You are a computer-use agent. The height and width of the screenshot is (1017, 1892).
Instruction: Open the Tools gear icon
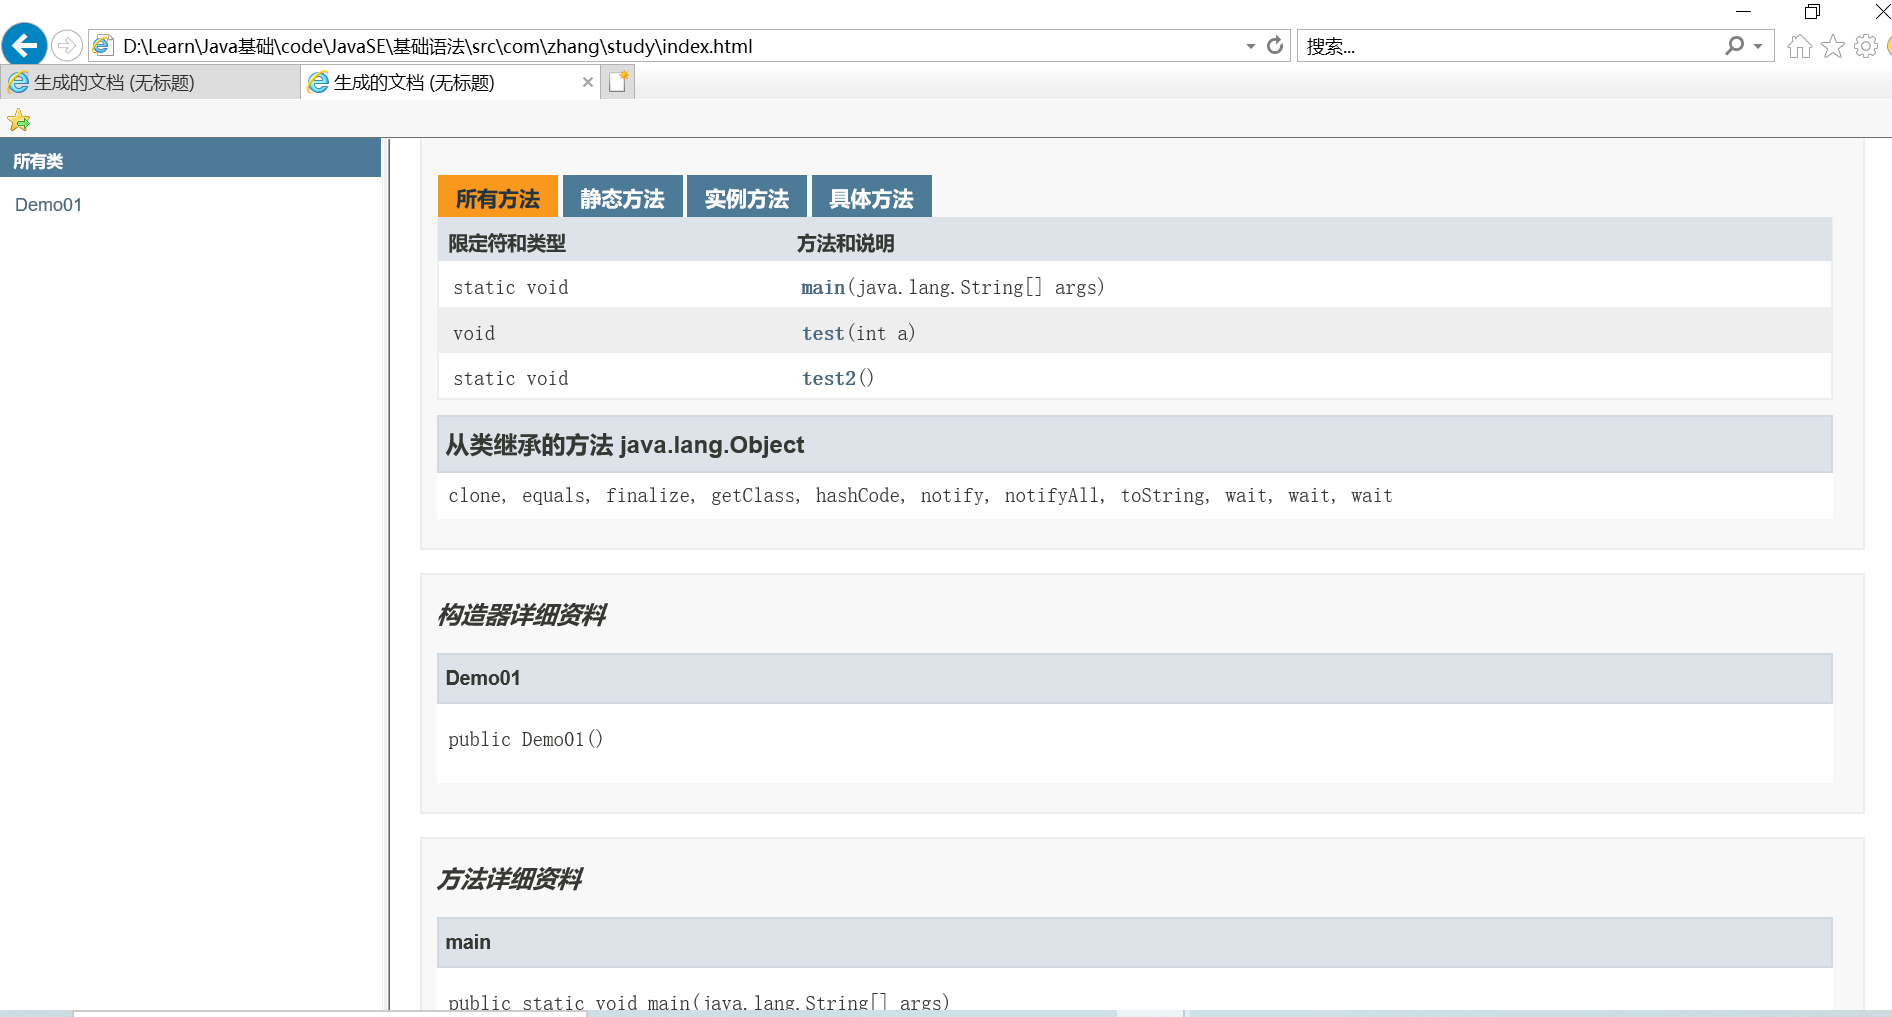pos(1866,46)
